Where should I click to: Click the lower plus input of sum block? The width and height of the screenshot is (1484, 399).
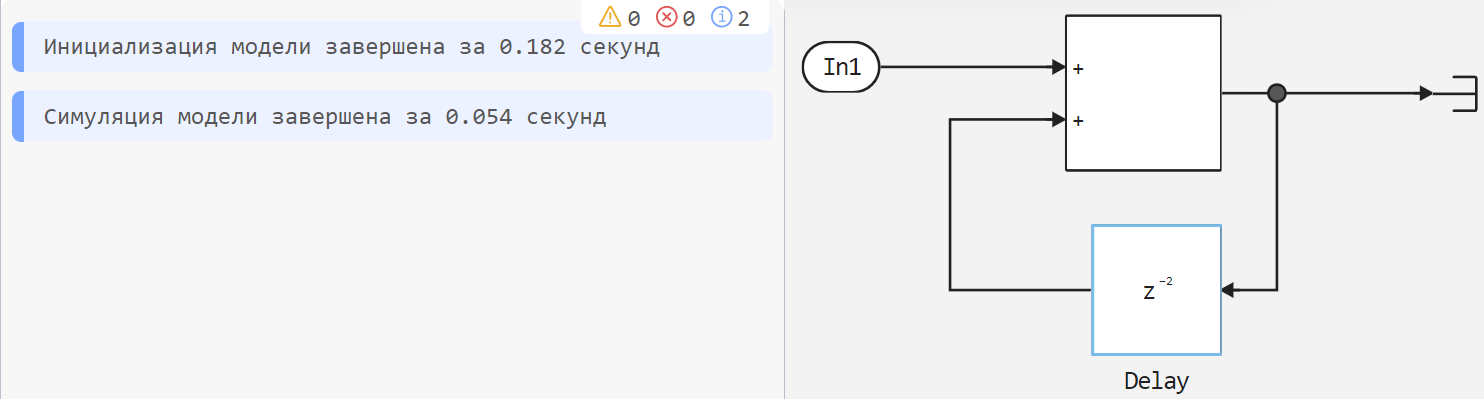[1078, 120]
